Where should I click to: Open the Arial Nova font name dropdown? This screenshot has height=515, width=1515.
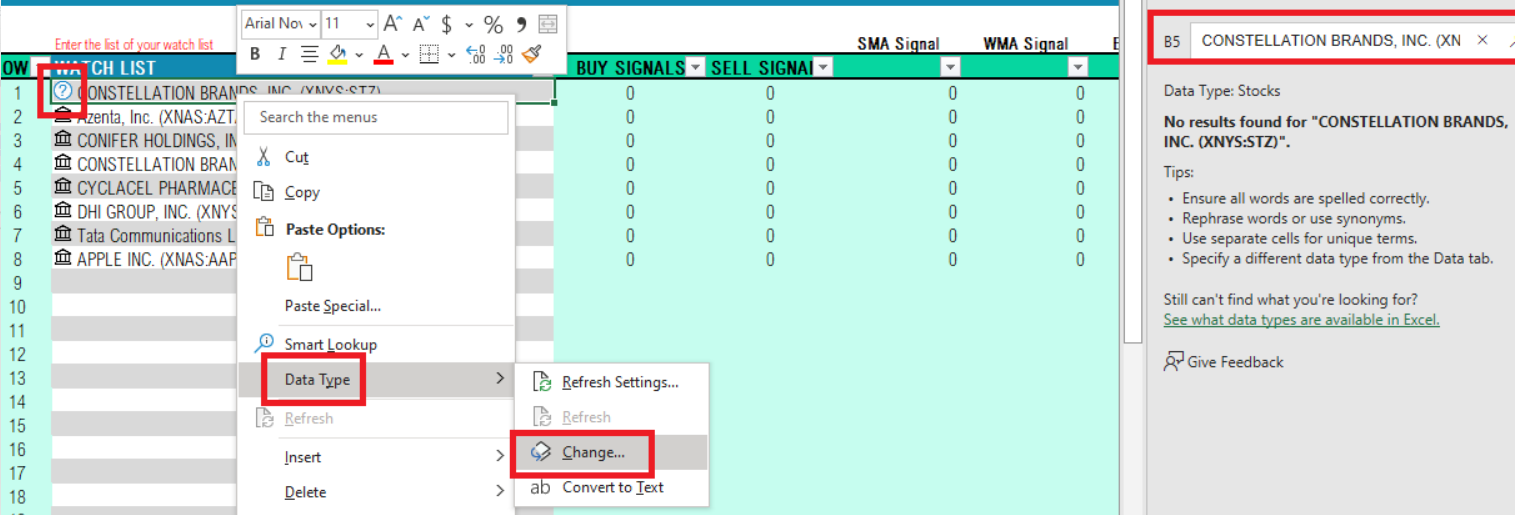click(312, 23)
